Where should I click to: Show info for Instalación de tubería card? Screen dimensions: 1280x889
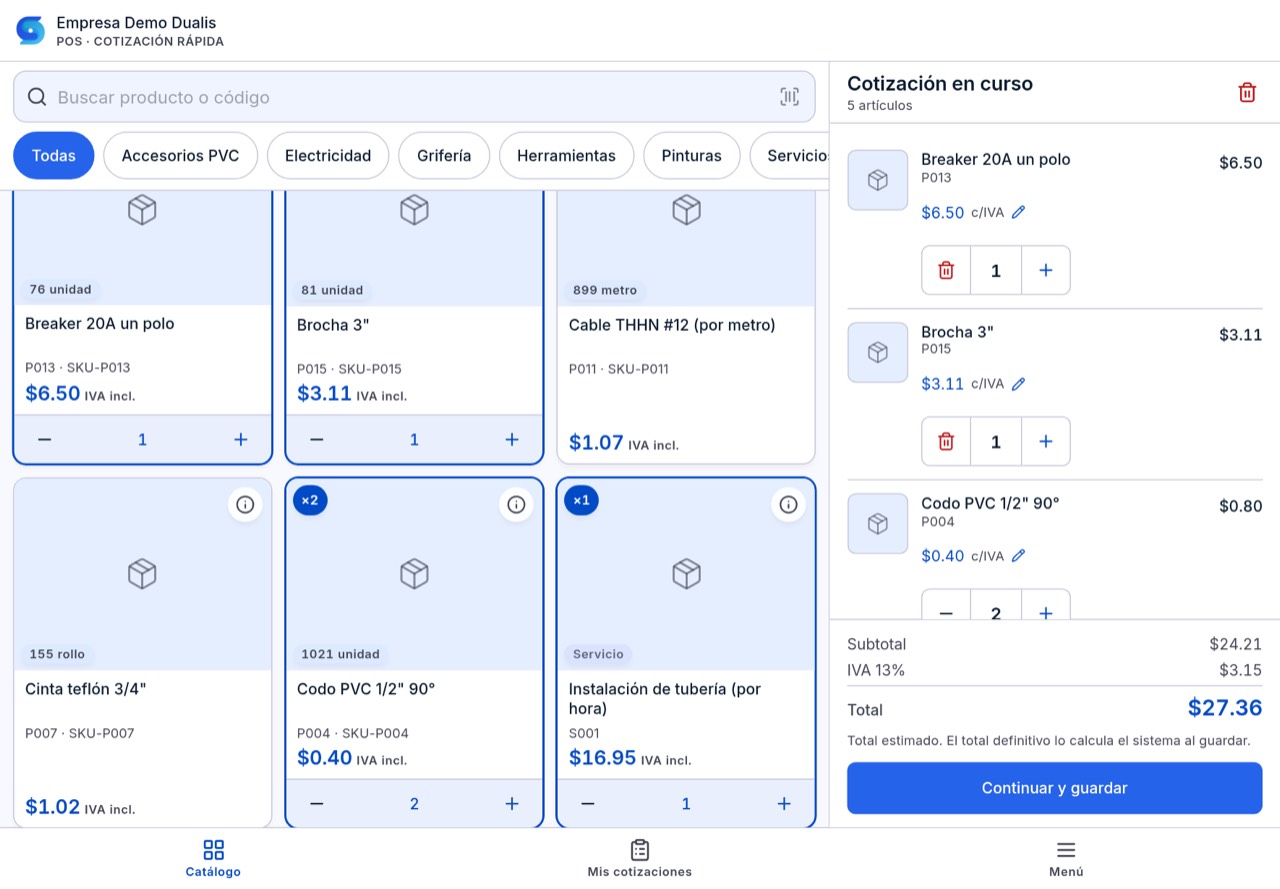(788, 505)
